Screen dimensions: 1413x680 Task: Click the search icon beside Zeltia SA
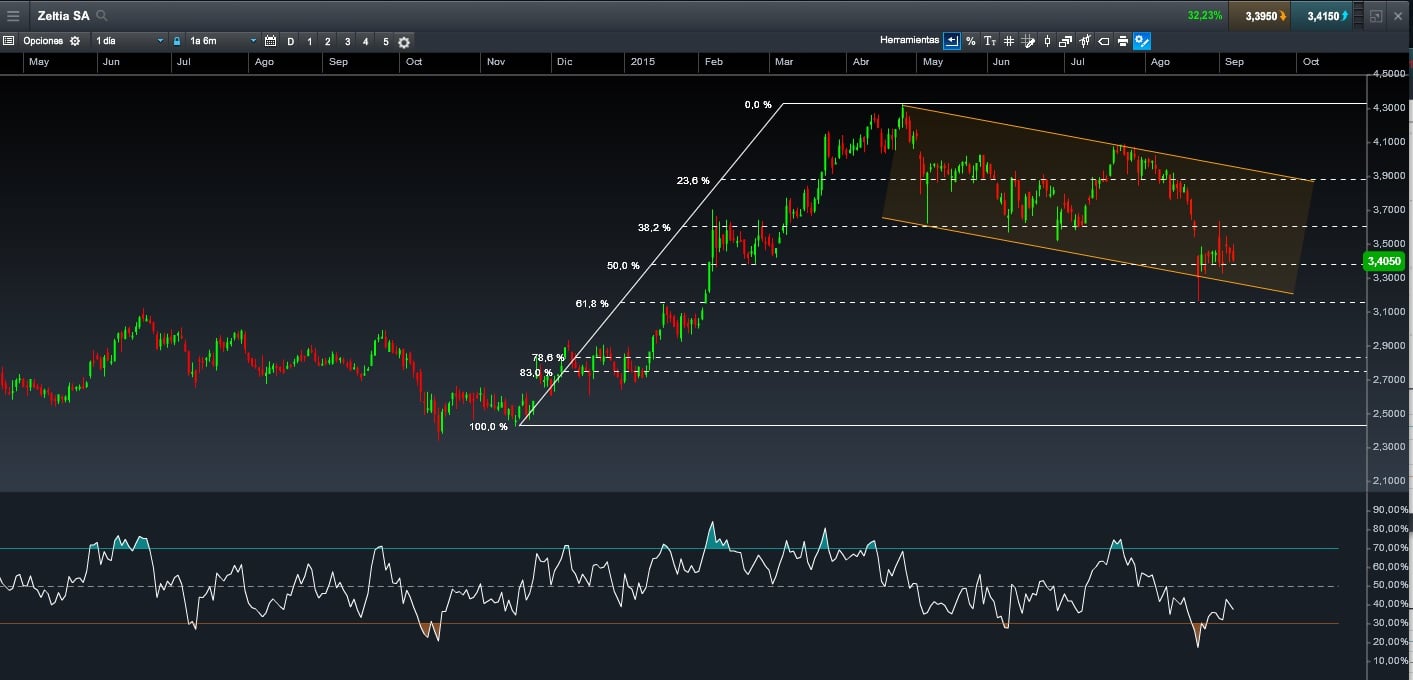[x=102, y=16]
